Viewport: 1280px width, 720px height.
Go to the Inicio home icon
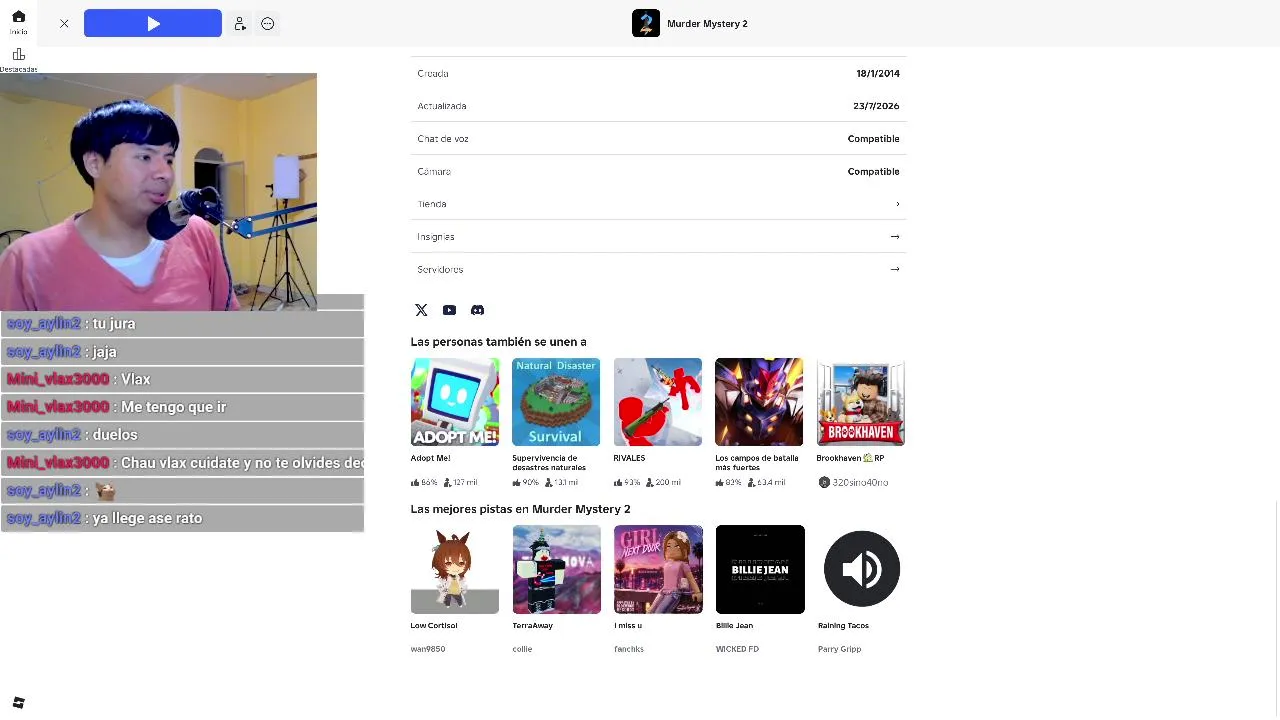(x=18, y=17)
